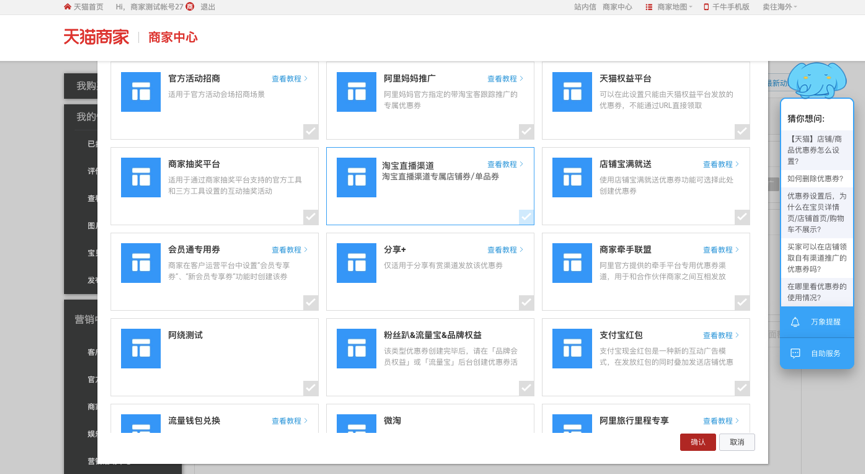Open 查看教程 for 淘宝直播渠道
The image size is (865, 474).
tap(505, 164)
